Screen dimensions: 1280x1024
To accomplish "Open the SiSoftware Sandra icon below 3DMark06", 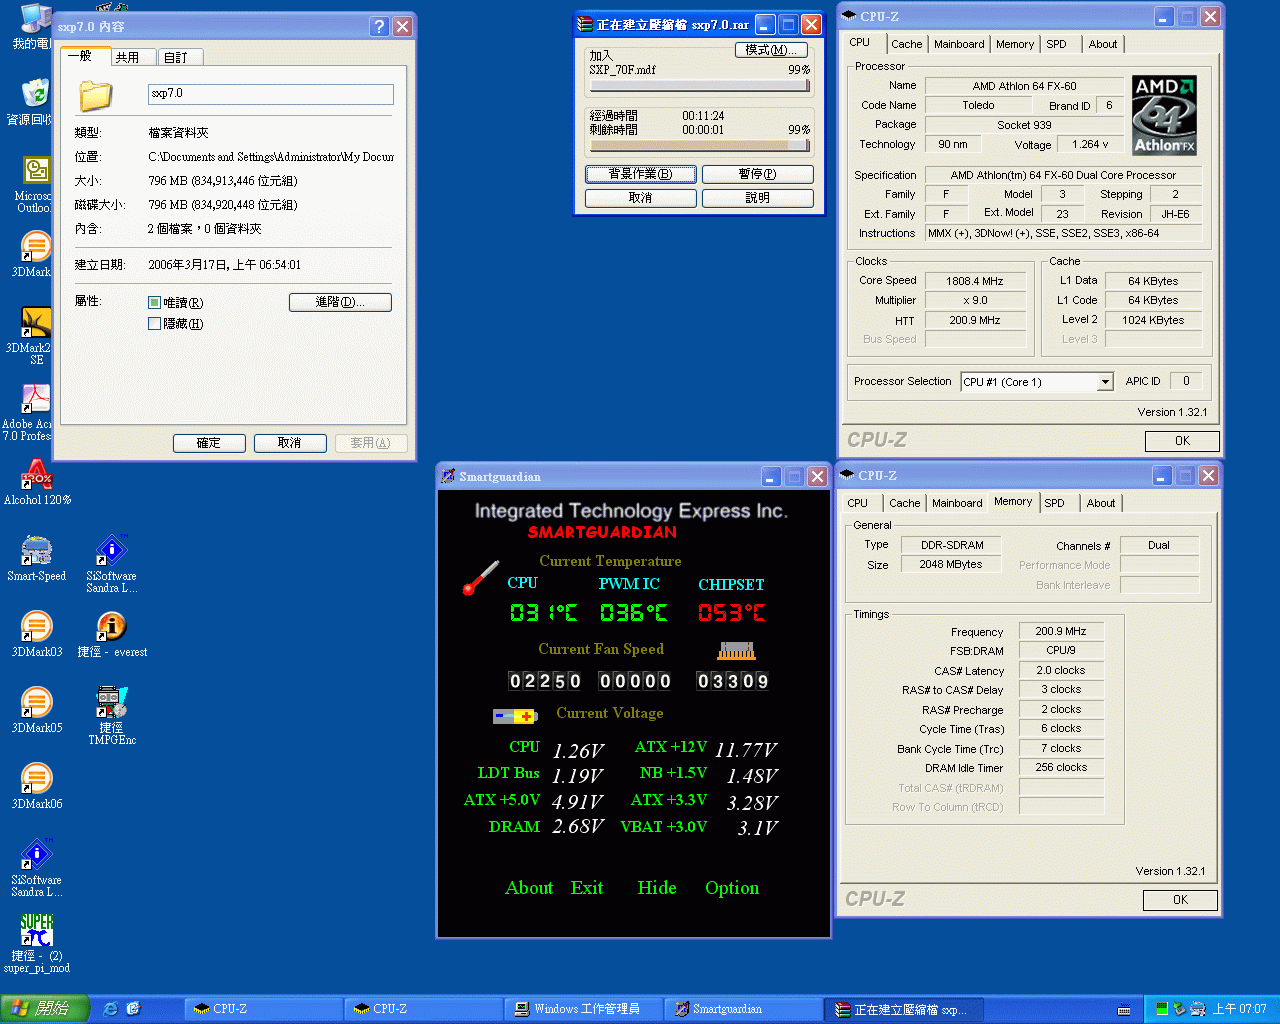I will tap(36, 854).
